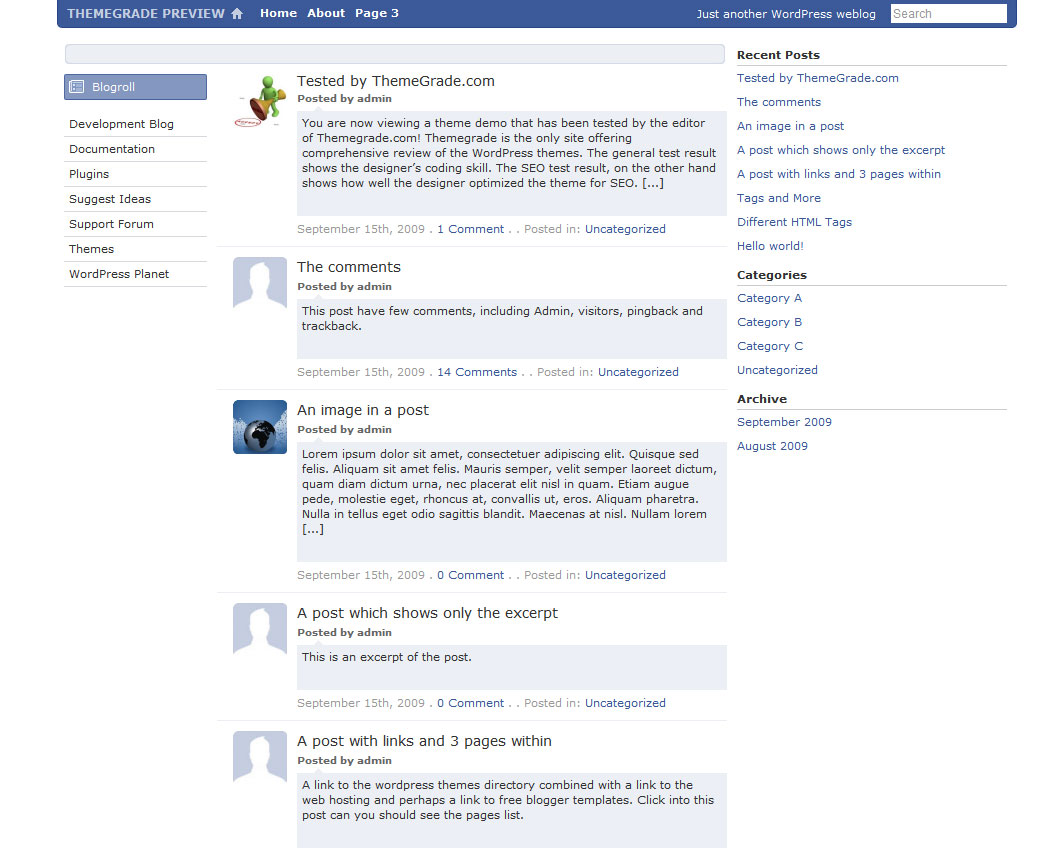Open Development Blog from the Blogroll
1056x851 pixels.
pyautogui.click(x=121, y=124)
